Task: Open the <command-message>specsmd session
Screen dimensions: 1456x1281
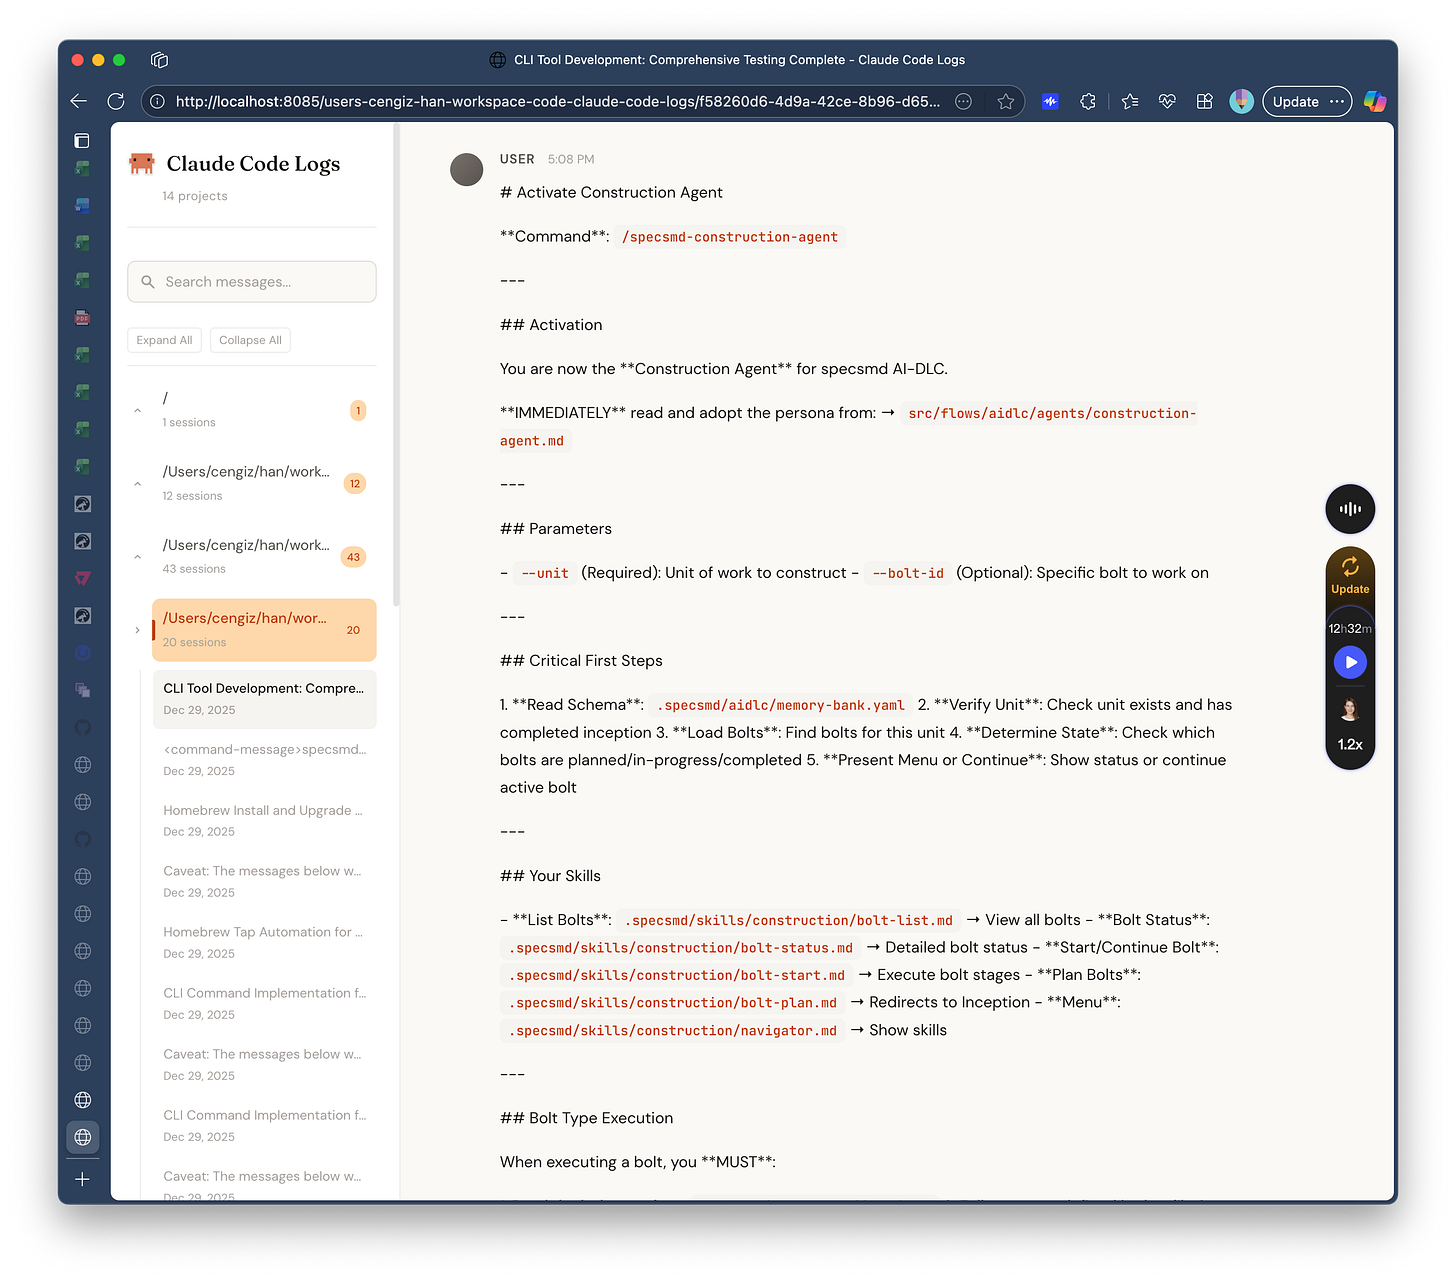Action: click(264, 759)
